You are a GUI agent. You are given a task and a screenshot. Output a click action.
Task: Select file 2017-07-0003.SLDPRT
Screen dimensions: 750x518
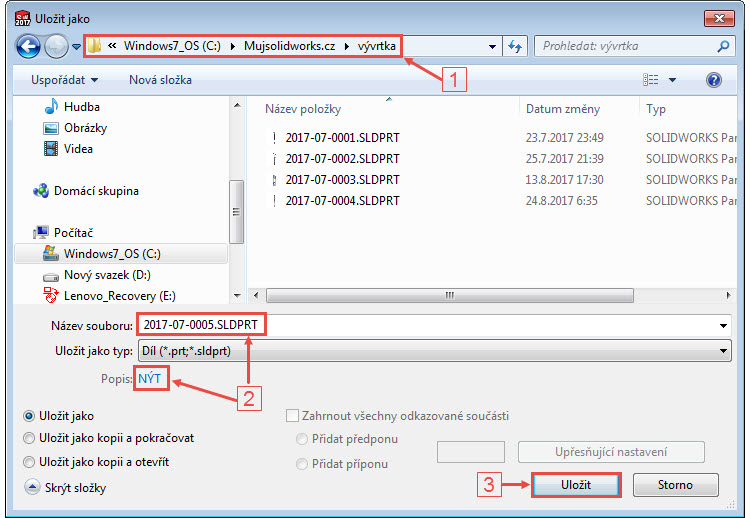click(x=342, y=180)
